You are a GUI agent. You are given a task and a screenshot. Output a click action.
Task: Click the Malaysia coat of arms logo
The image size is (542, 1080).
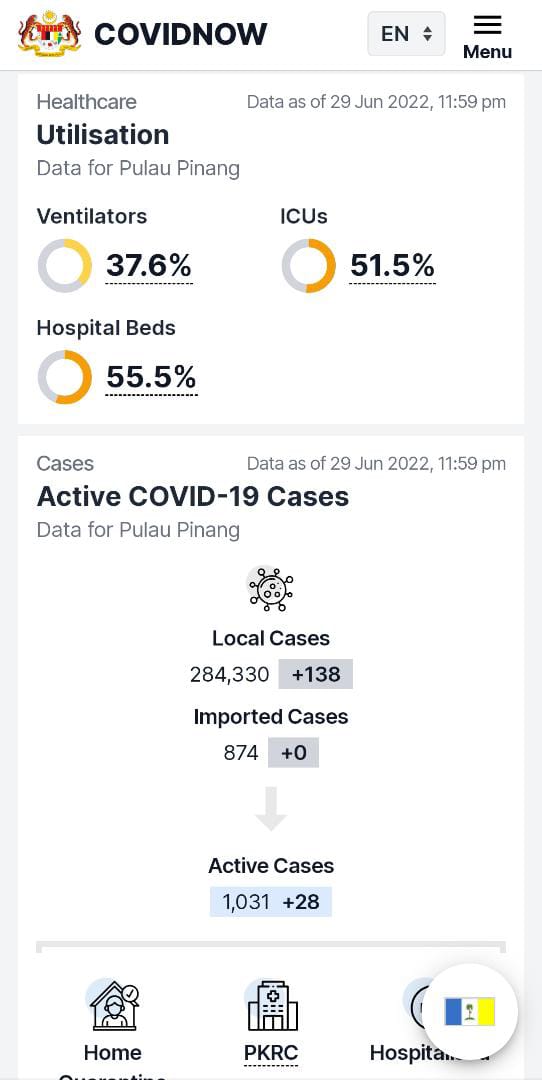click(50, 32)
